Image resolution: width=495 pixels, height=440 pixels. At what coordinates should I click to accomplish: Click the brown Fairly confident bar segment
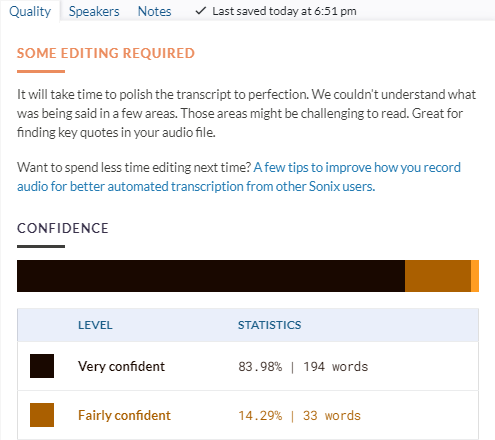[438, 276]
